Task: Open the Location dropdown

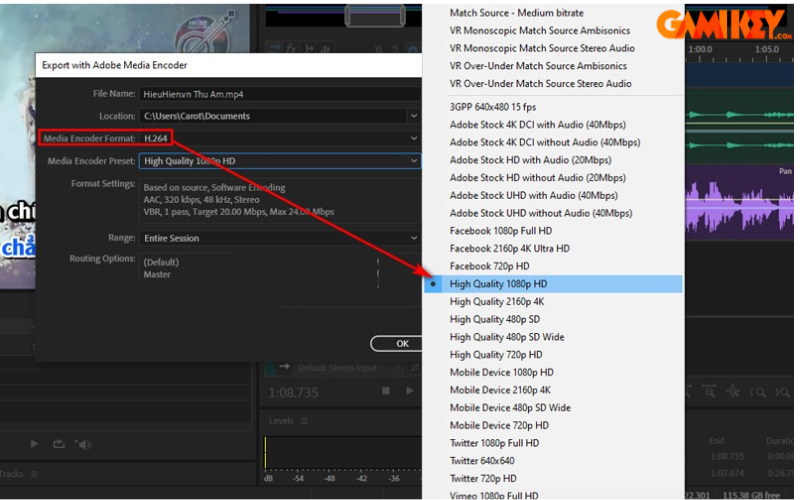Action: tap(414, 116)
